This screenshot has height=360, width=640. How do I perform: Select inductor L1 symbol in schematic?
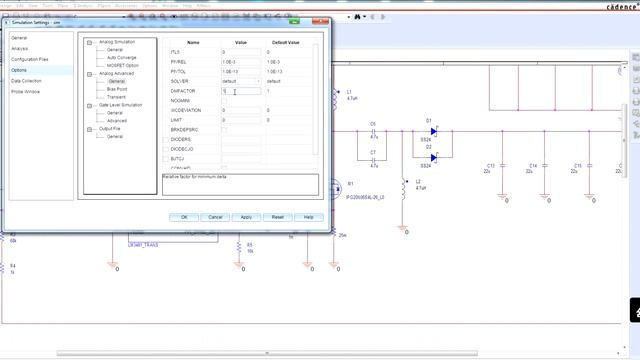(336, 100)
